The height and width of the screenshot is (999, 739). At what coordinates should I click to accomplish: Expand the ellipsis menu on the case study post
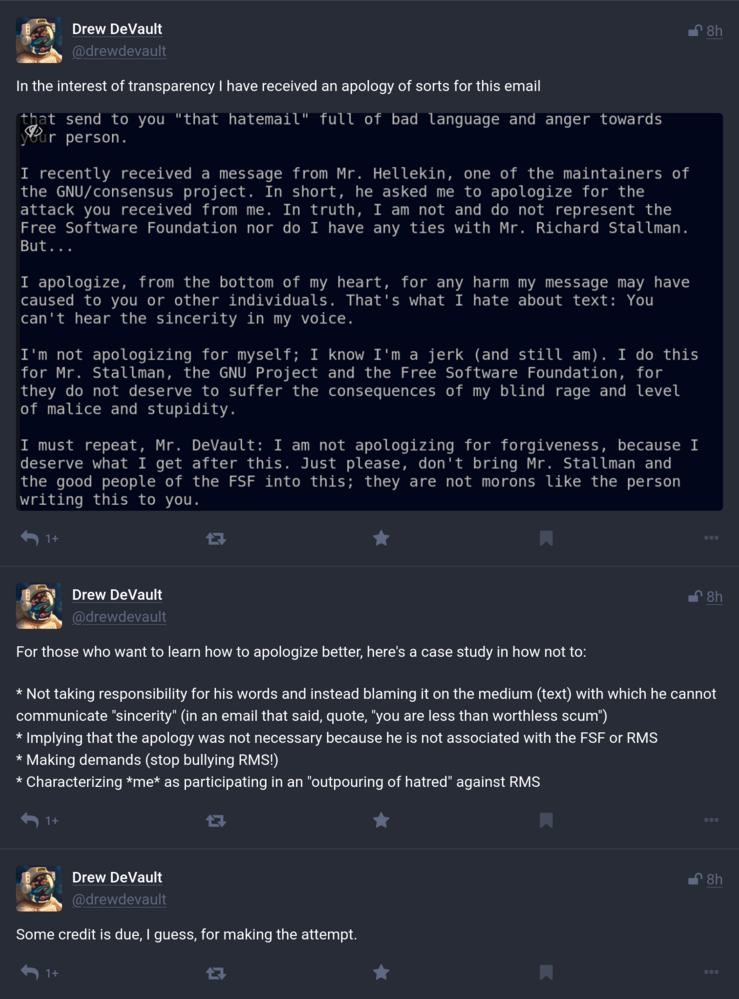(x=711, y=820)
